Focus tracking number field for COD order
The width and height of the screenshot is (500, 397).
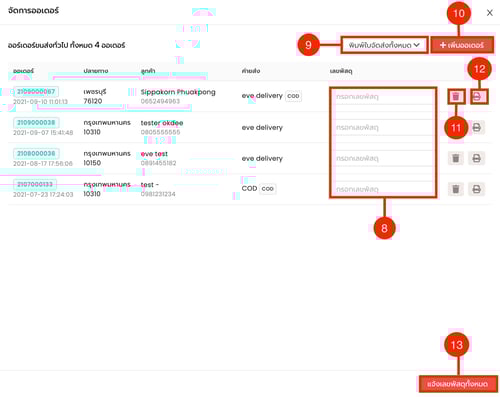pyautogui.click(x=383, y=189)
